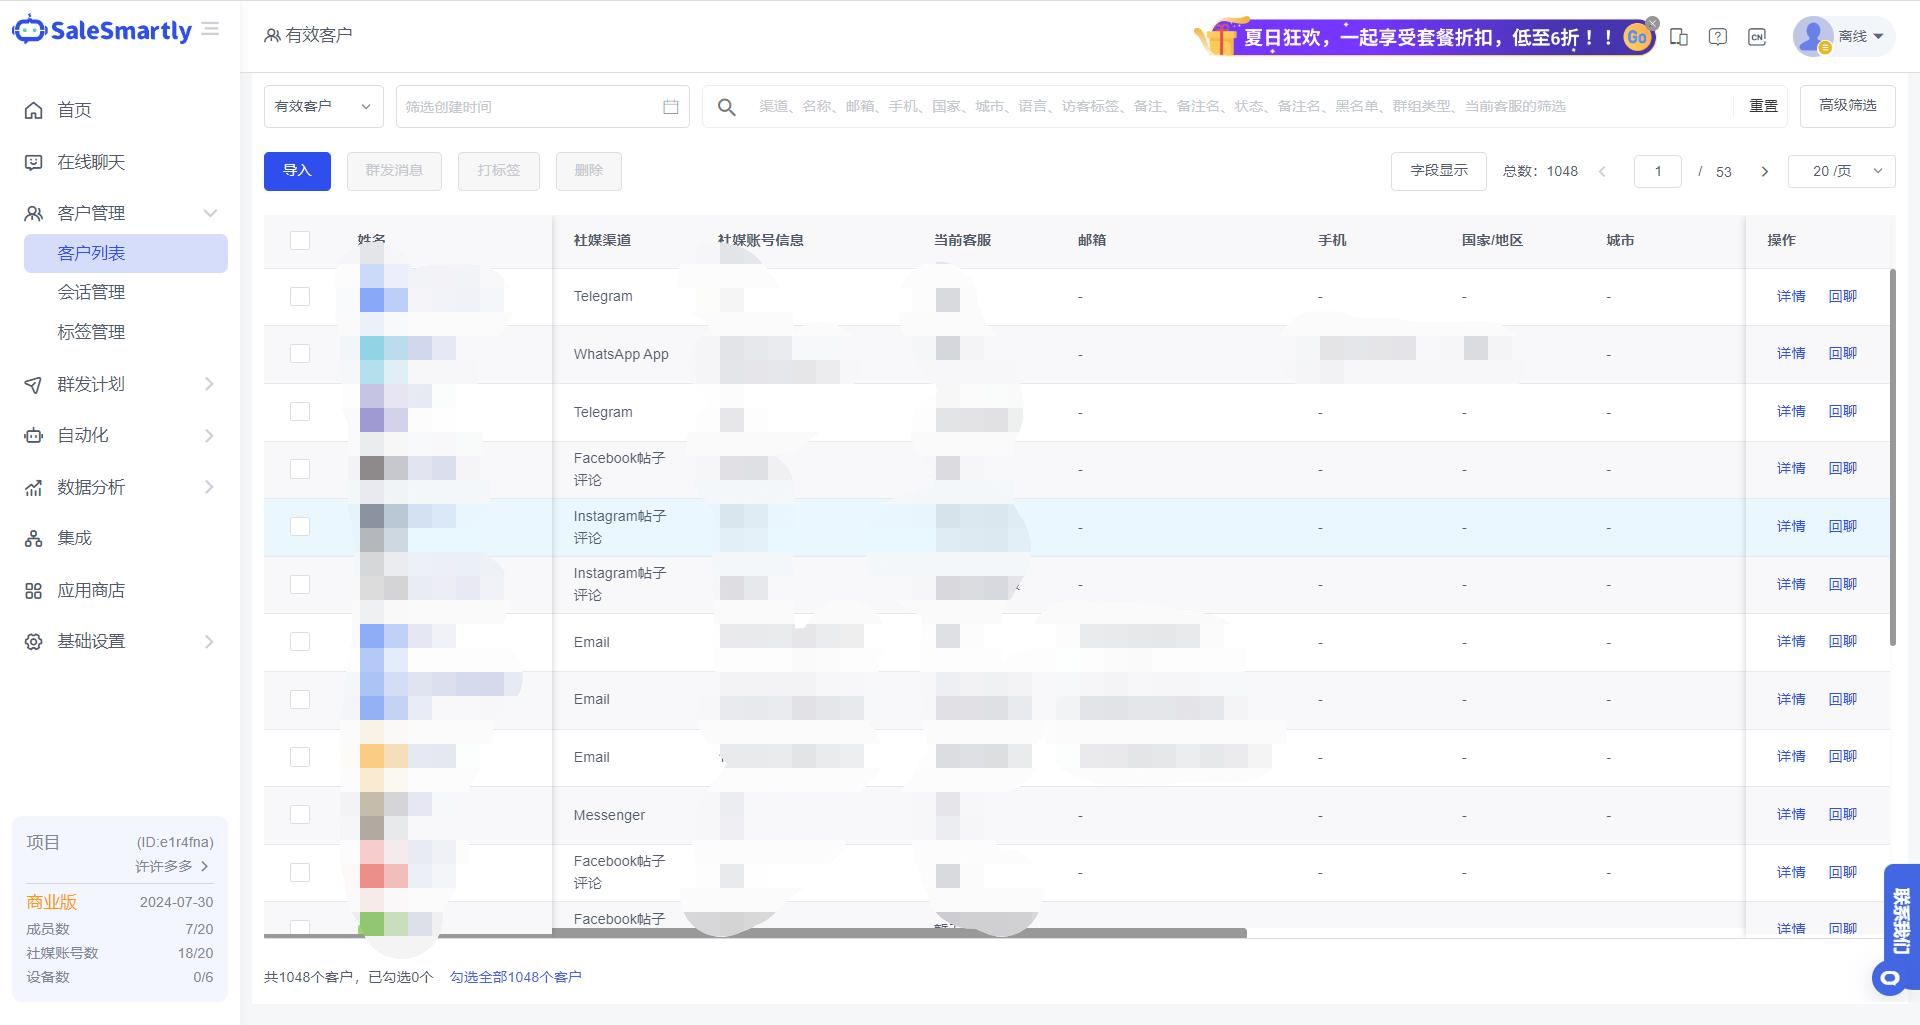Screen dimensions: 1920x1025
Task: Expand the 群发计划 chevron
Action: (x=209, y=384)
